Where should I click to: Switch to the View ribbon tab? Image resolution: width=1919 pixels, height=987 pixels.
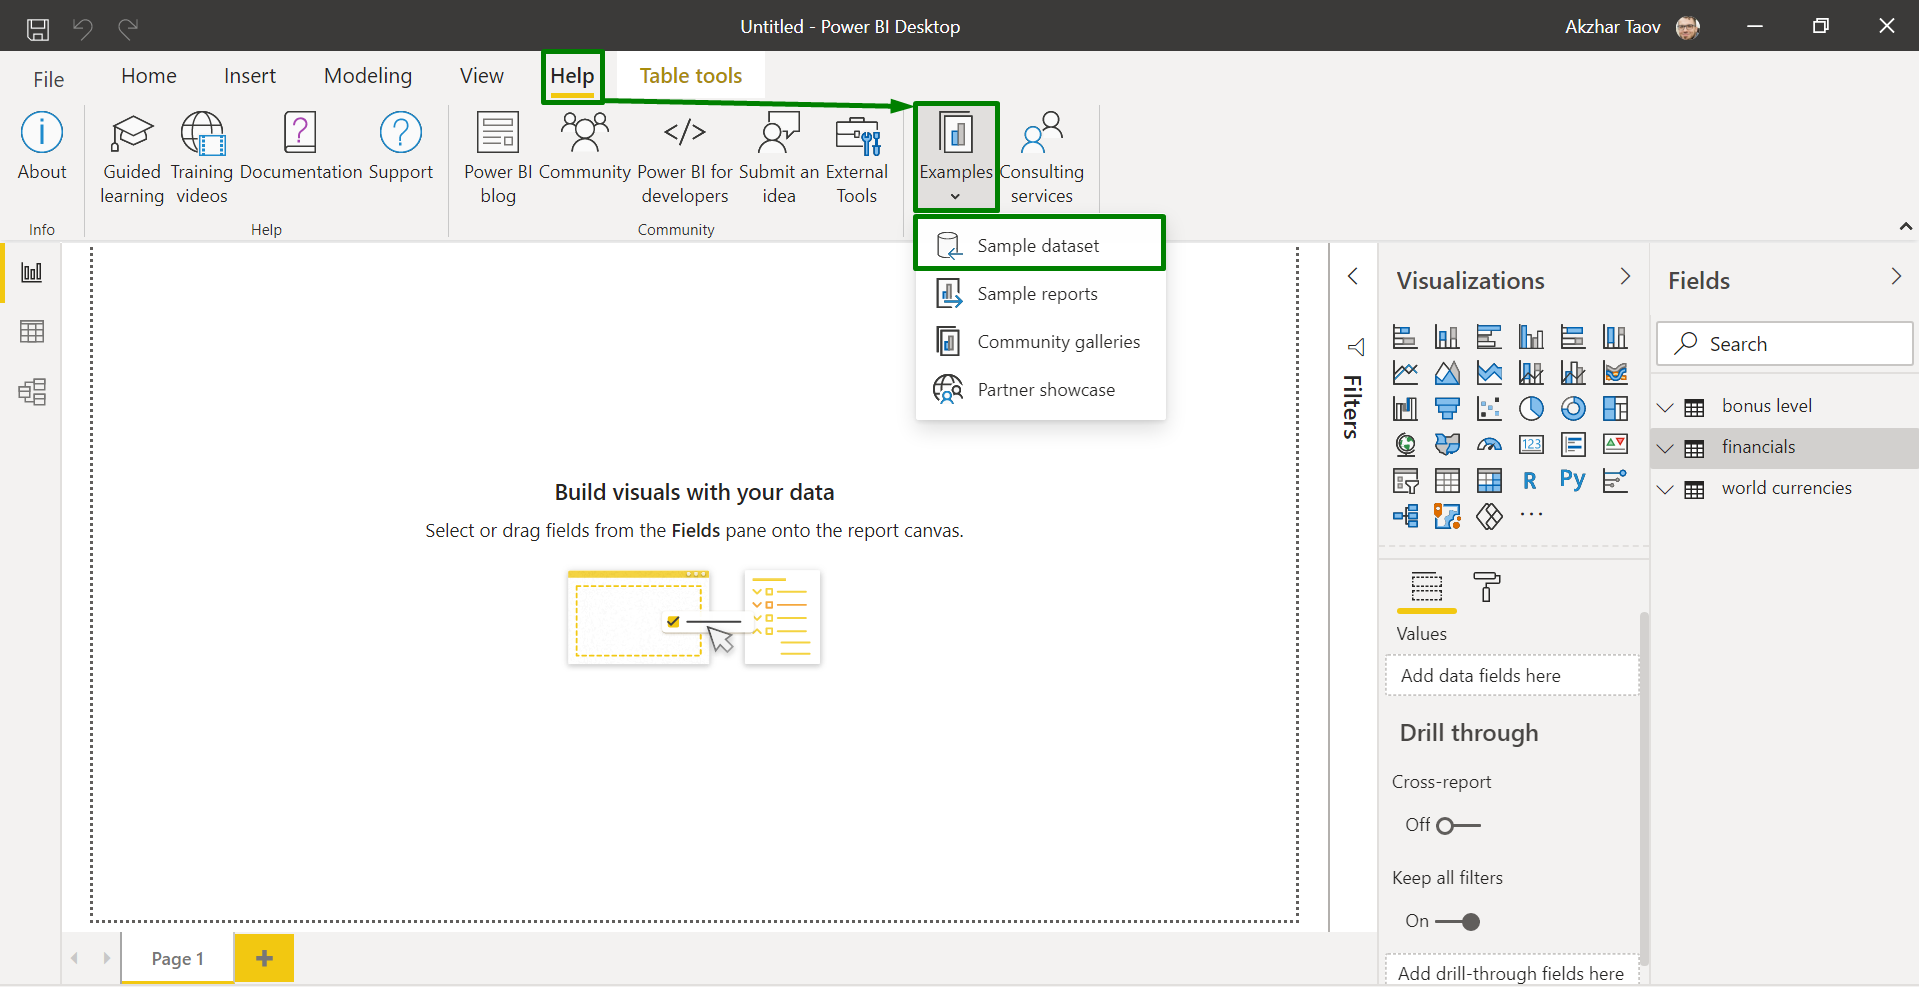pos(482,76)
